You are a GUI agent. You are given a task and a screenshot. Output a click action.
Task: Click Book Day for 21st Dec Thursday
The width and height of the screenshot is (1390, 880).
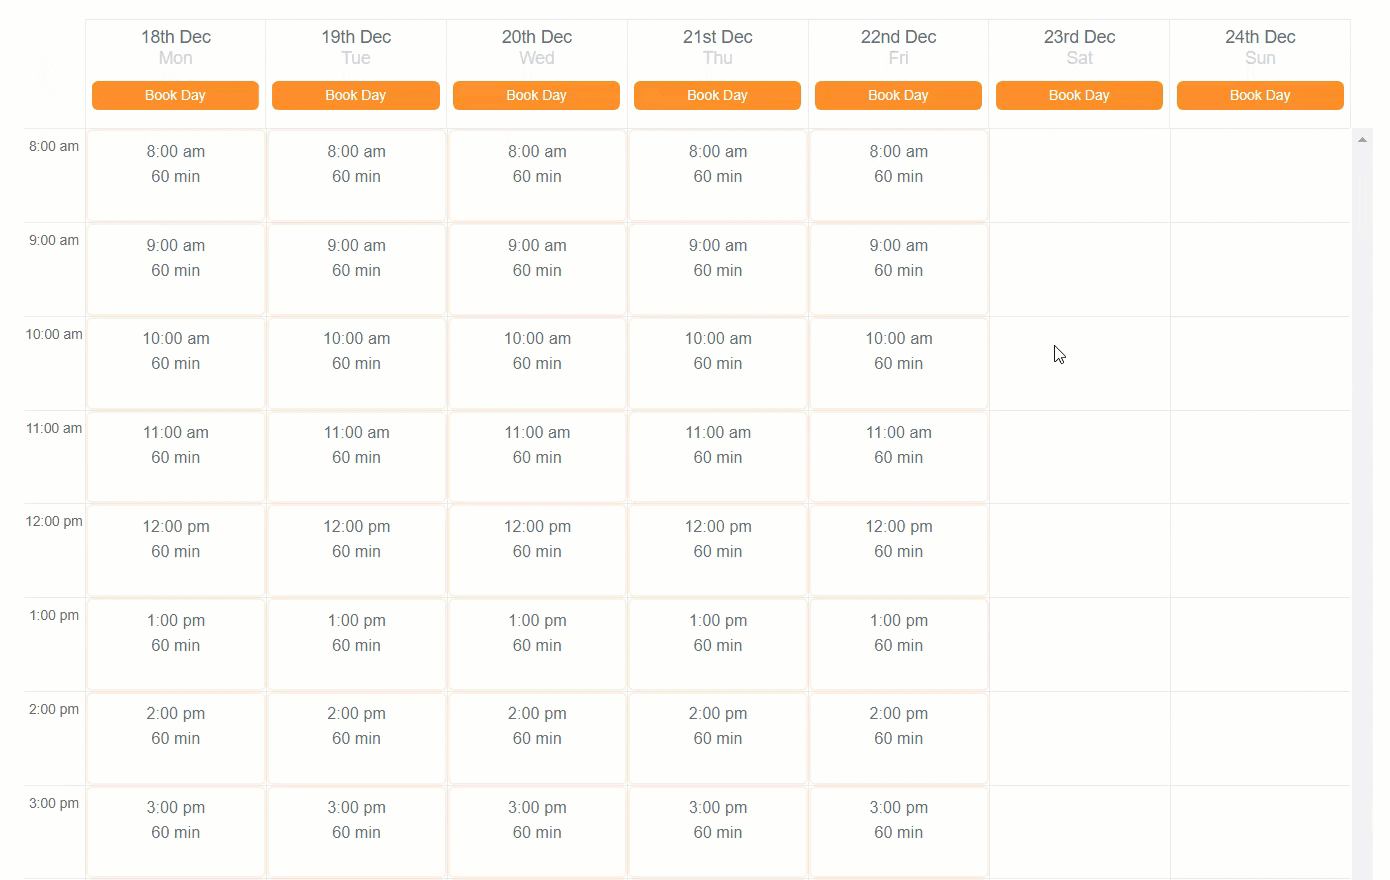click(717, 95)
